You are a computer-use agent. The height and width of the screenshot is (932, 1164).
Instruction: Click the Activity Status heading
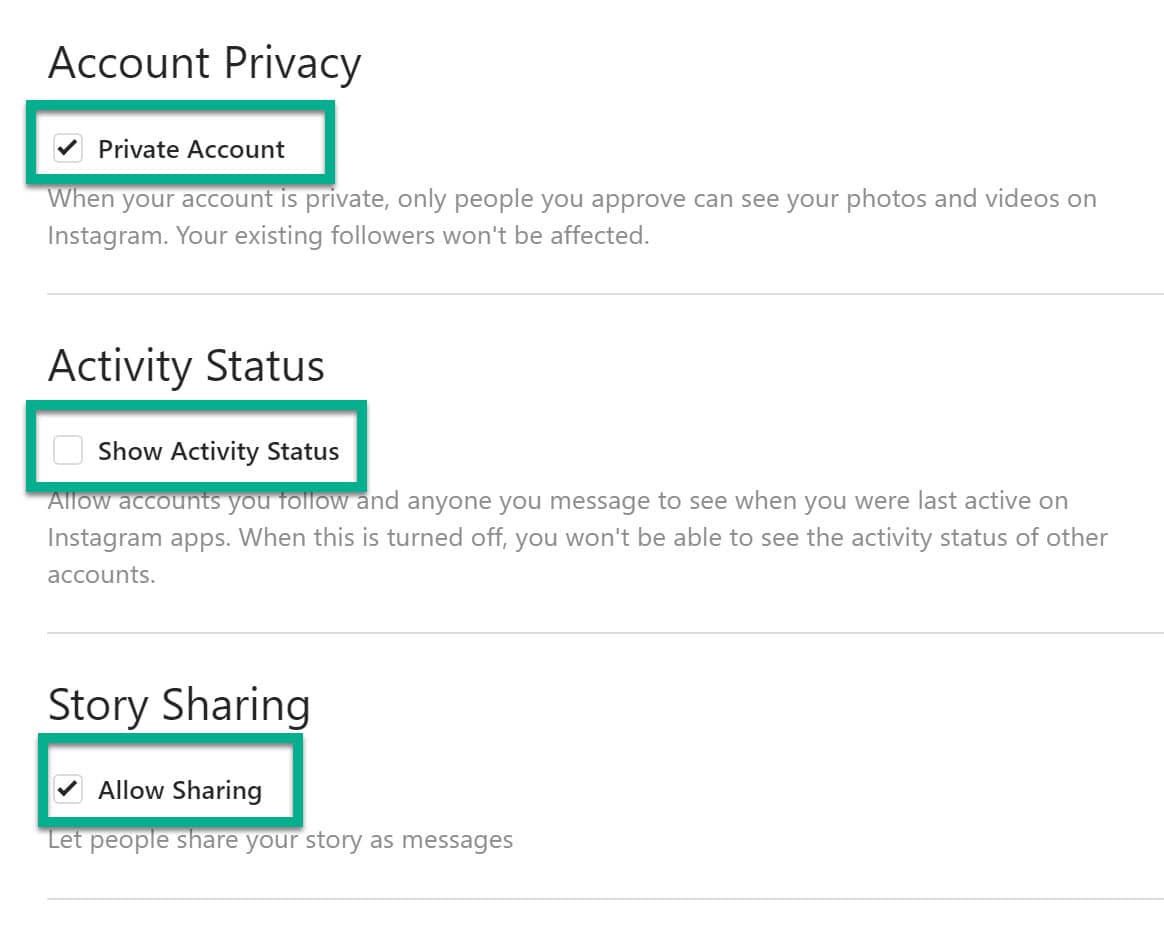[x=186, y=365]
